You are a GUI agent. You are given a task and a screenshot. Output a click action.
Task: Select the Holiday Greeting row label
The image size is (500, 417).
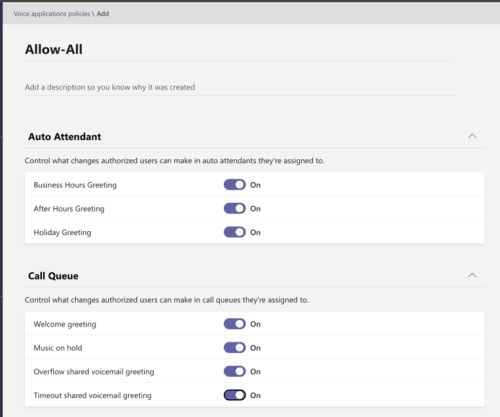point(62,232)
